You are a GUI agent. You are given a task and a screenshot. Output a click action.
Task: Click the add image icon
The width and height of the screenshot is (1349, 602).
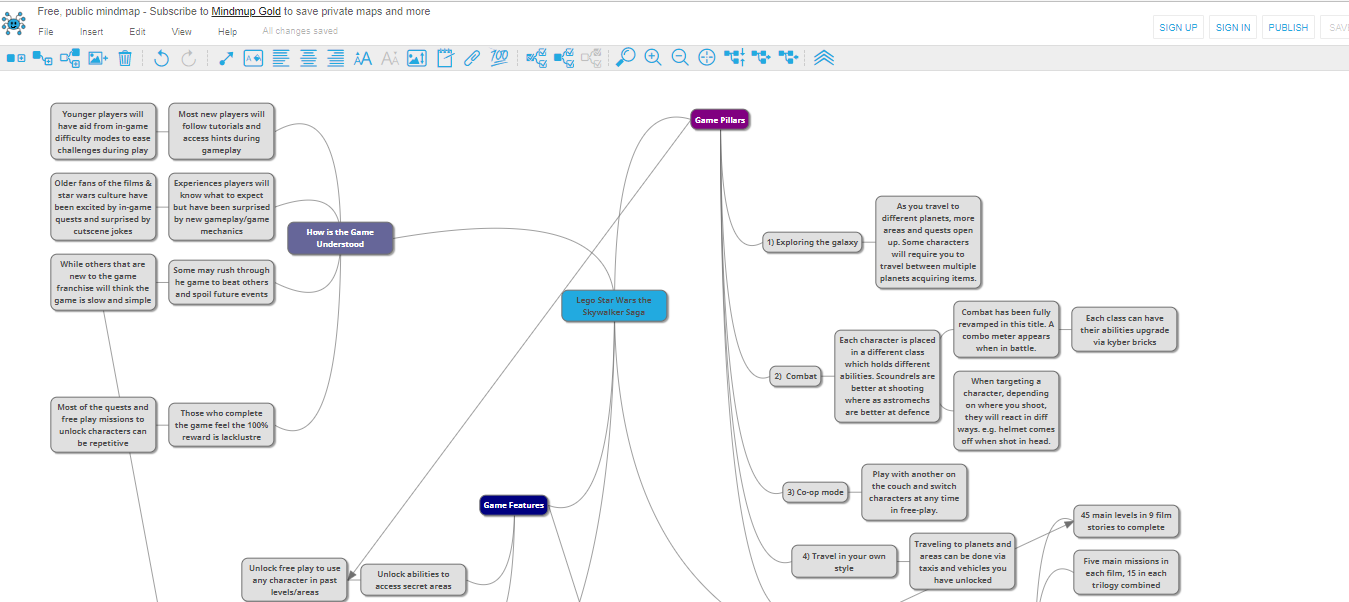click(98, 58)
